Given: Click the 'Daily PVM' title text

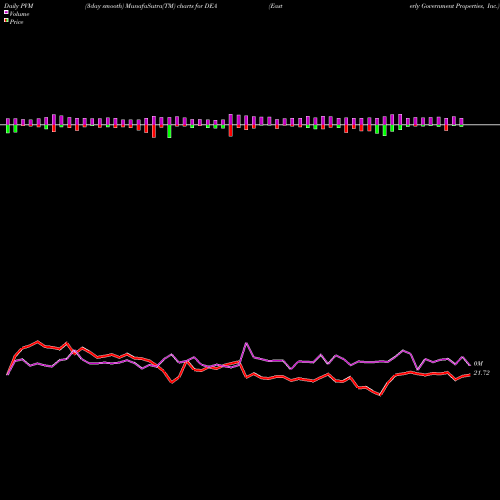Looking at the screenshot, I should click(19, 6).
